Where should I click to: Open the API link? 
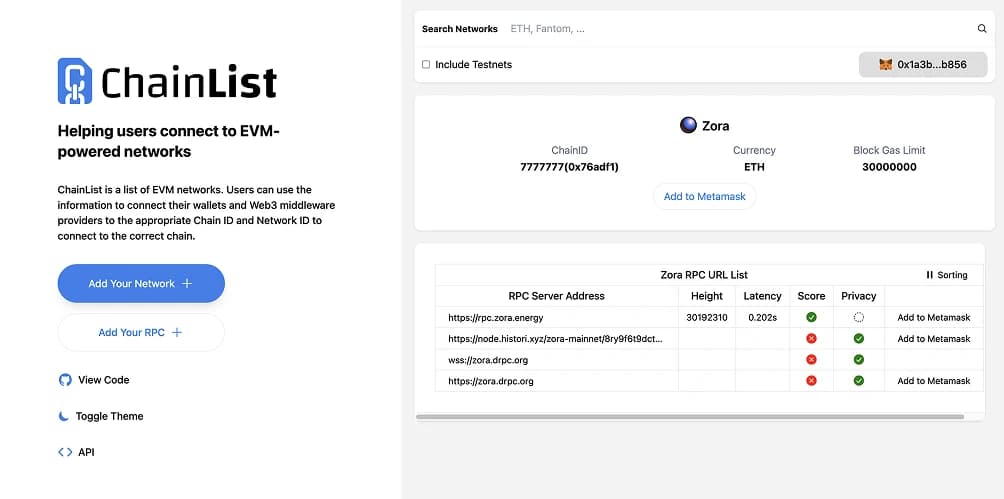click(x=76, y=452)
